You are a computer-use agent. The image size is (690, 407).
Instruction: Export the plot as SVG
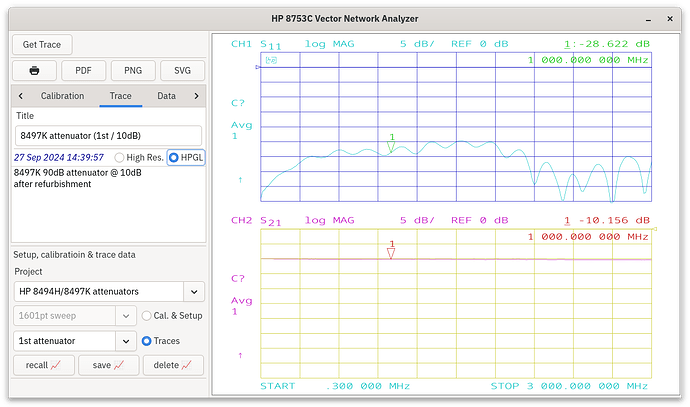(x=182, y=70)
